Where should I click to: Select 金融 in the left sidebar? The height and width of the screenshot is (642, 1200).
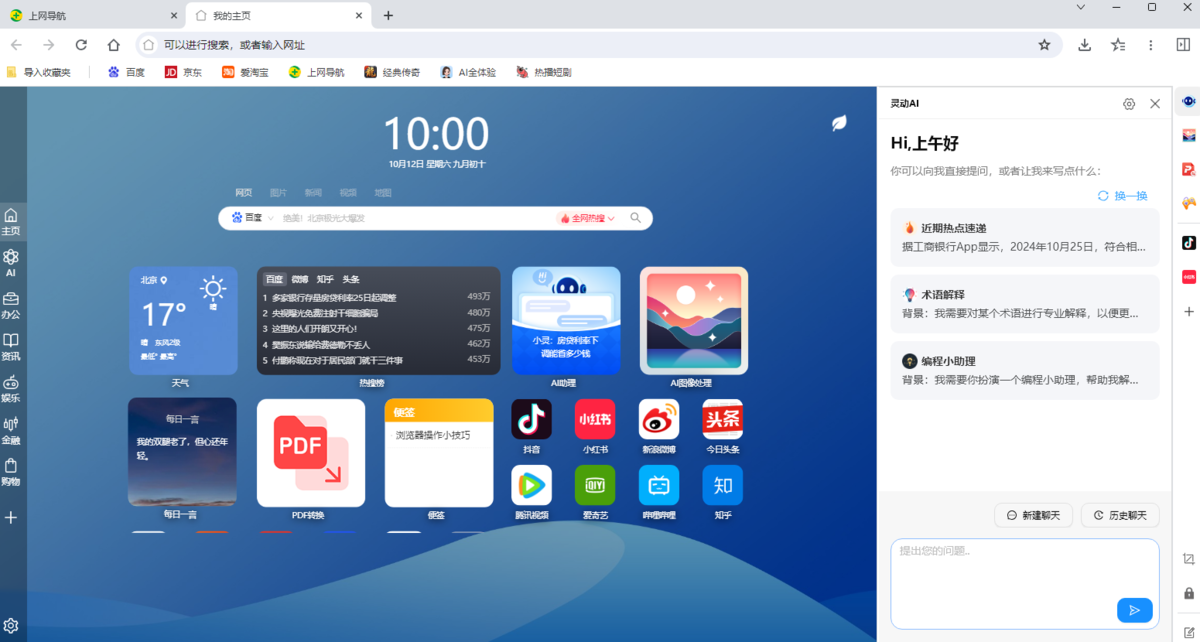11,431
